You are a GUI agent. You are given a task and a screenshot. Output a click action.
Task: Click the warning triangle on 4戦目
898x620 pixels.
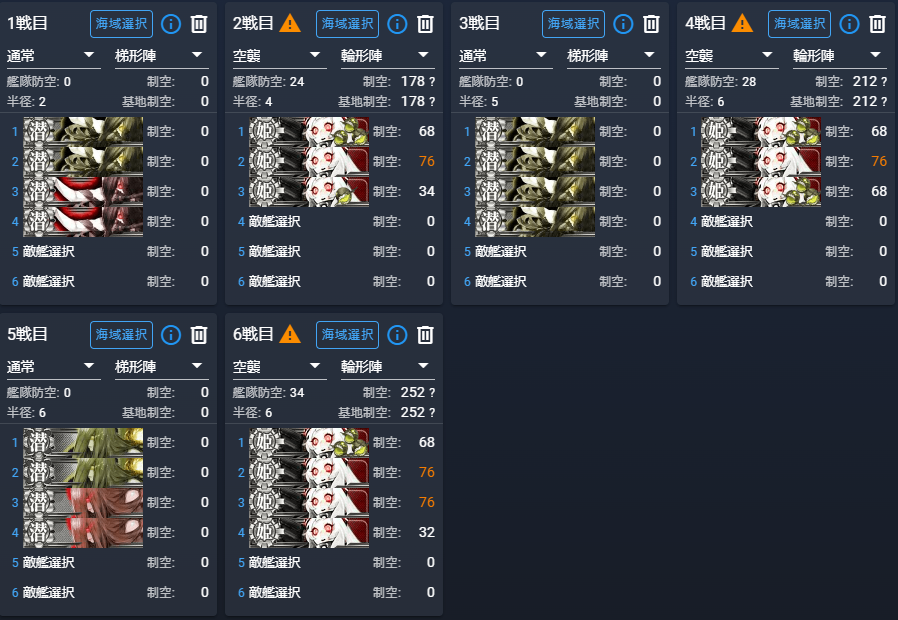(x=742, y=23)
